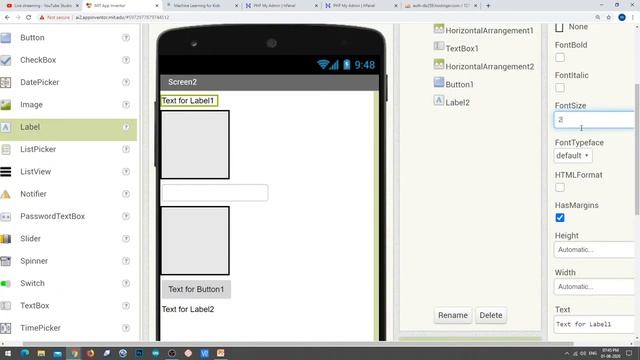Select the Spinner component icon
640x360 pixels.
pyautogui.click(x=6, y=261)
